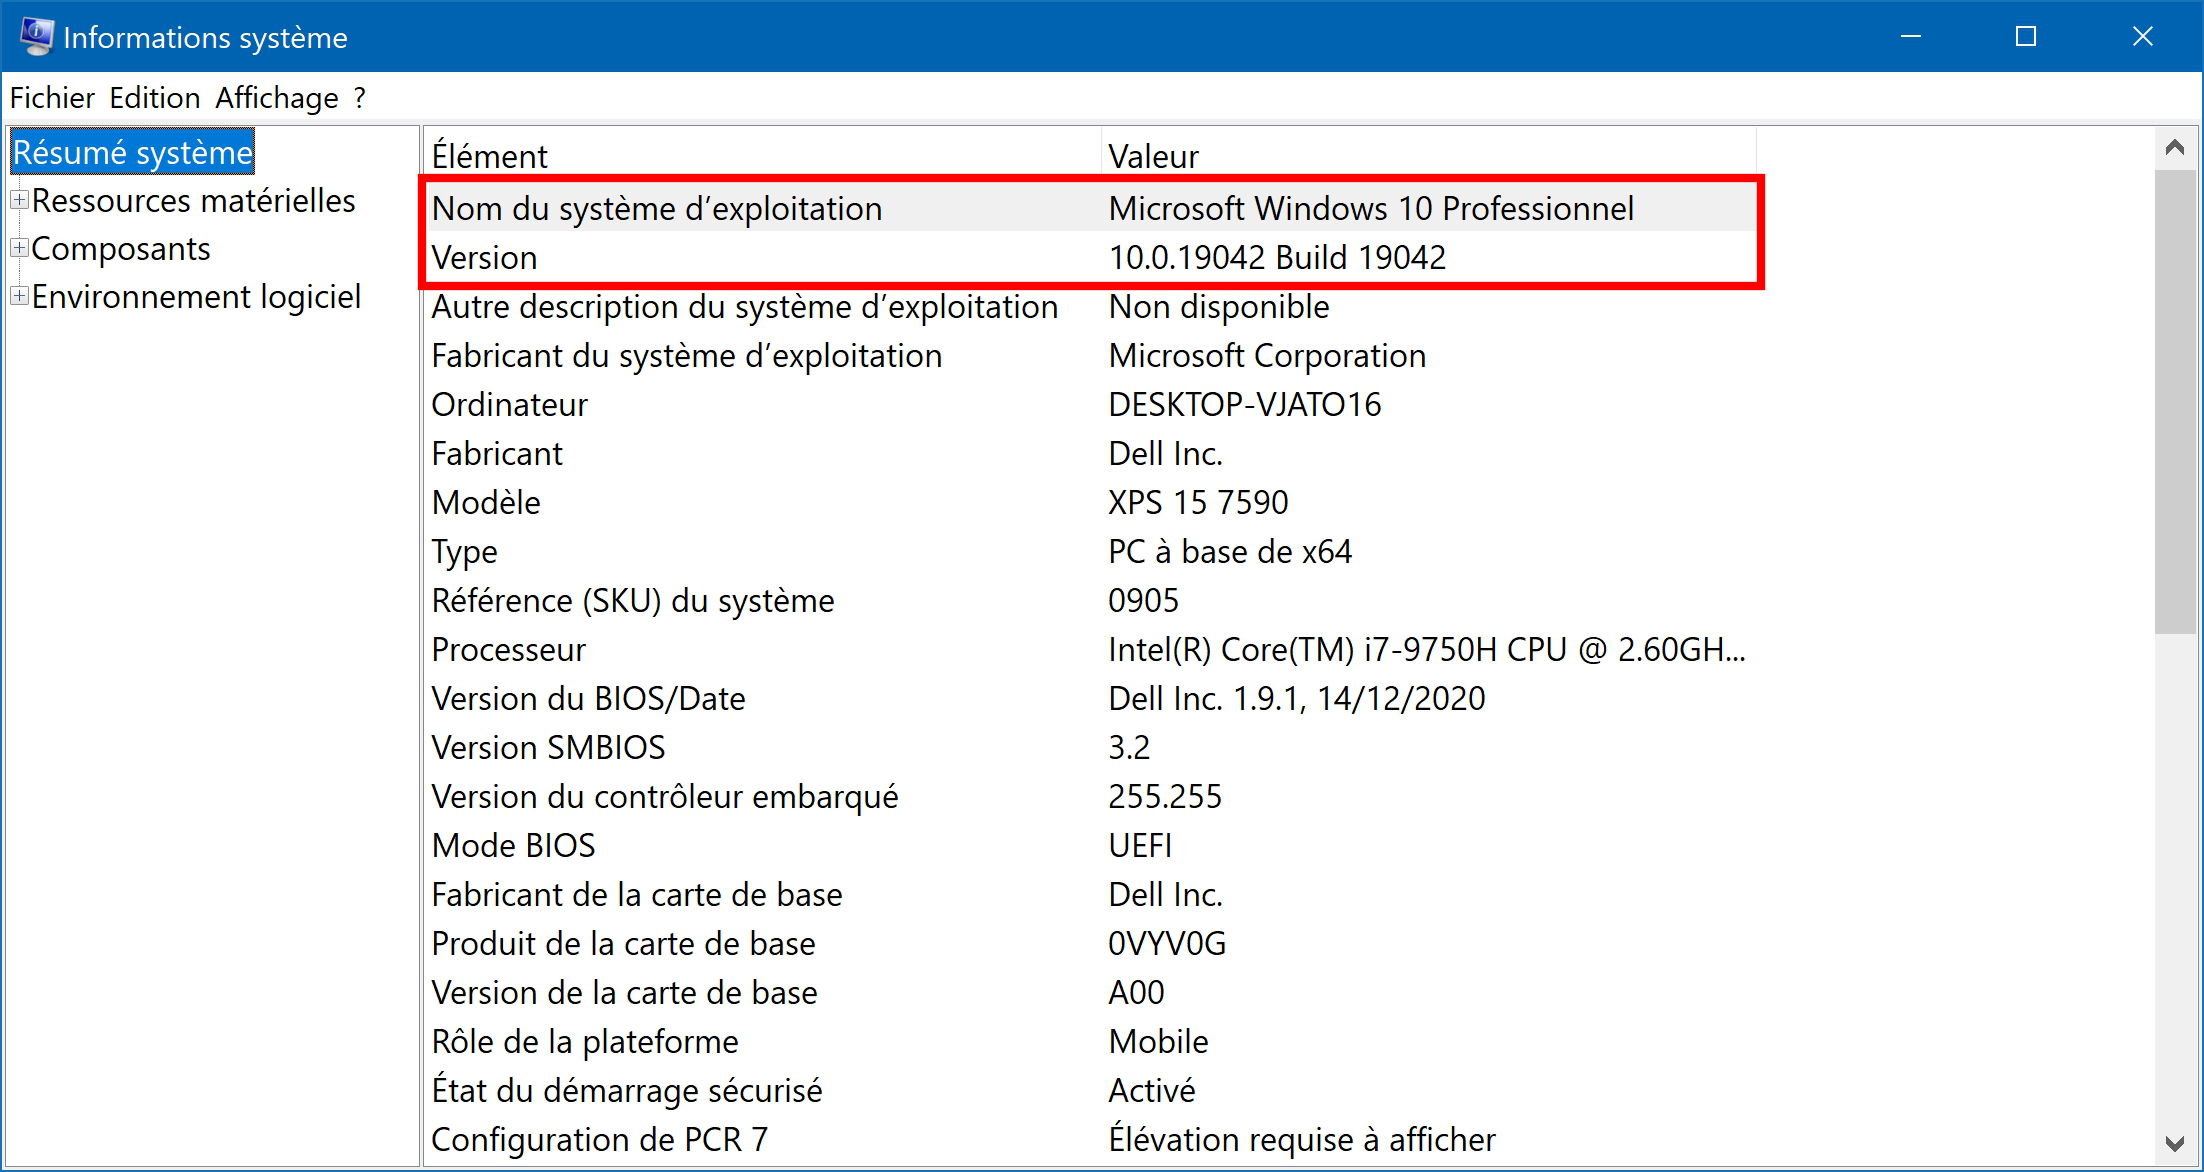2204x1172 pixels.
Task: Click value 10.0.19042 Build 19042
Action: [x=1277, y=257]
